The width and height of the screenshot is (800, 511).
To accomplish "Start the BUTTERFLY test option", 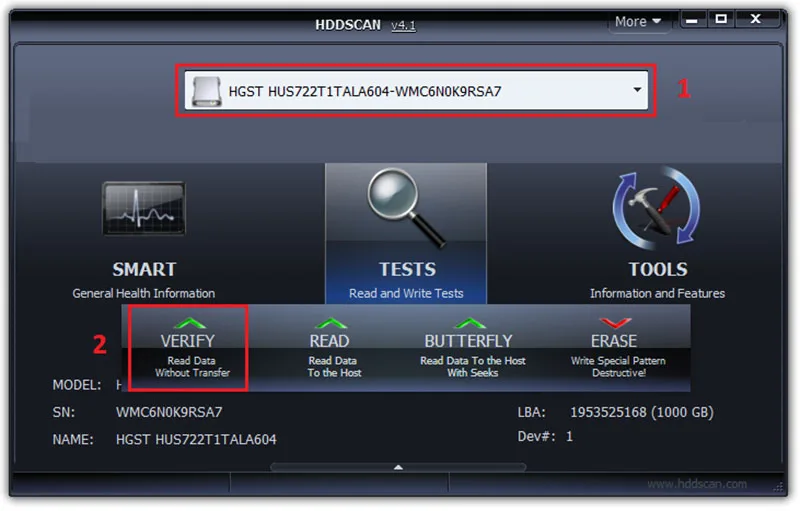I will (x=471, y=348).
